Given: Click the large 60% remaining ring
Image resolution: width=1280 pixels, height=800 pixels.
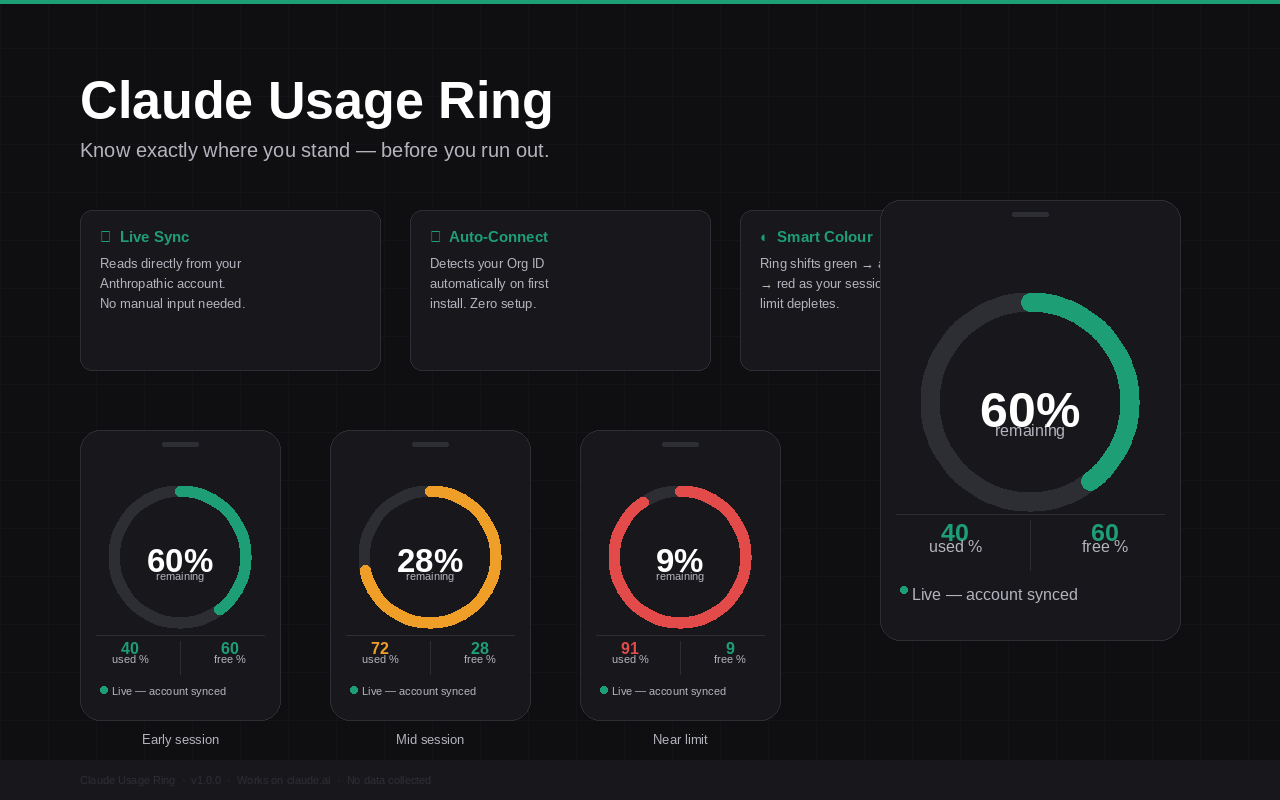Looking at the screenshot, I should click(1030, 402).
